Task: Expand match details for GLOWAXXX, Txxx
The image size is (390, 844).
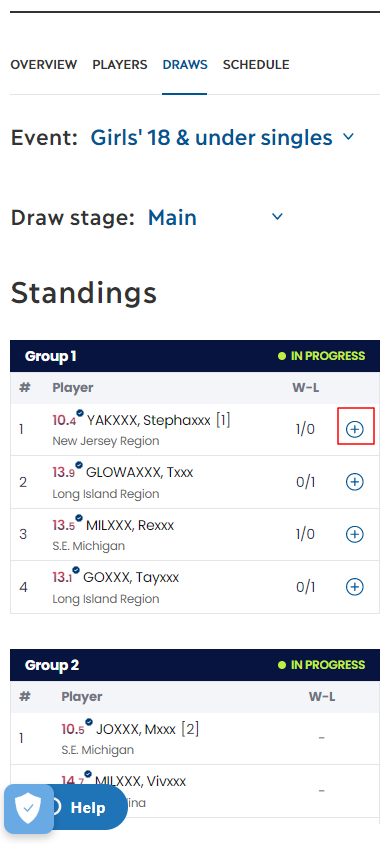Action: [354, 482]
